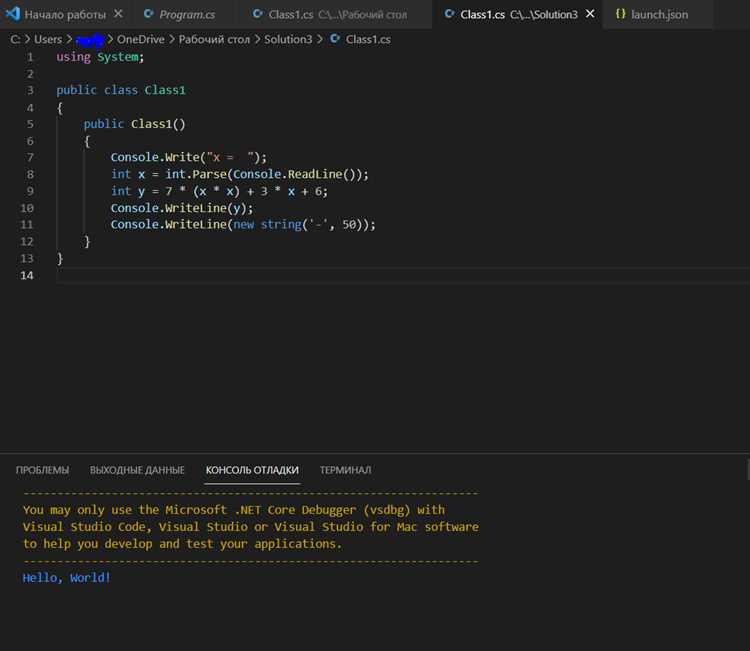Open the Program.cs tab
Viewport: 750px width, 651px height.
187,14
